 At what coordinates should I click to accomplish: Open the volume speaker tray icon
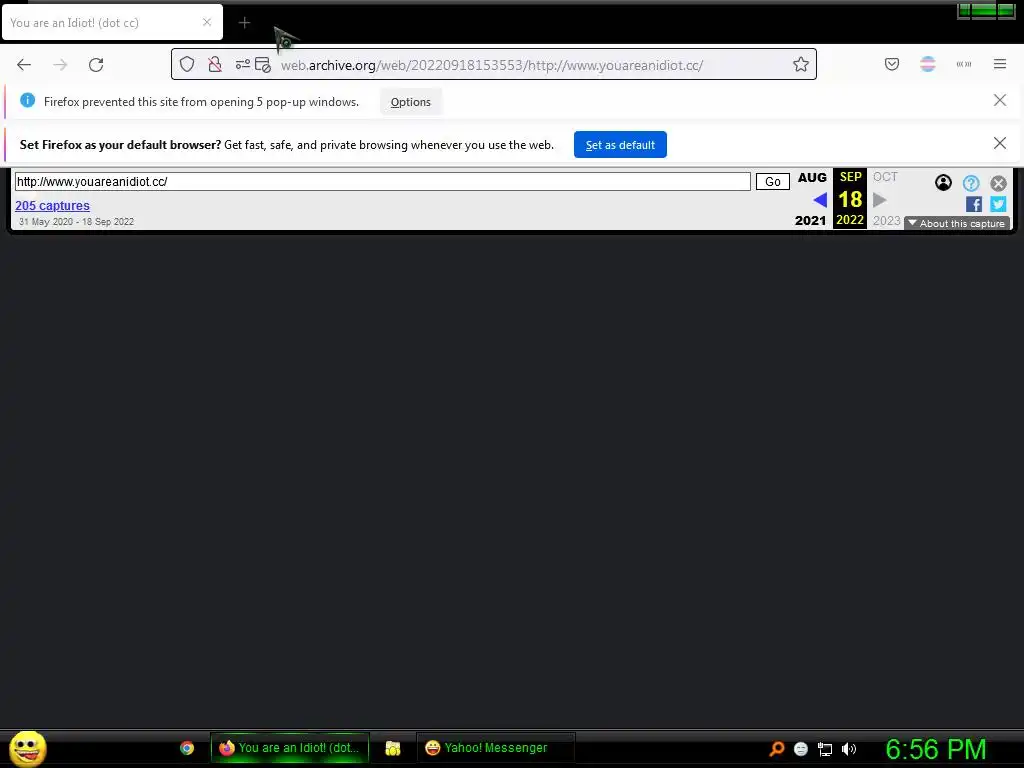848,749
